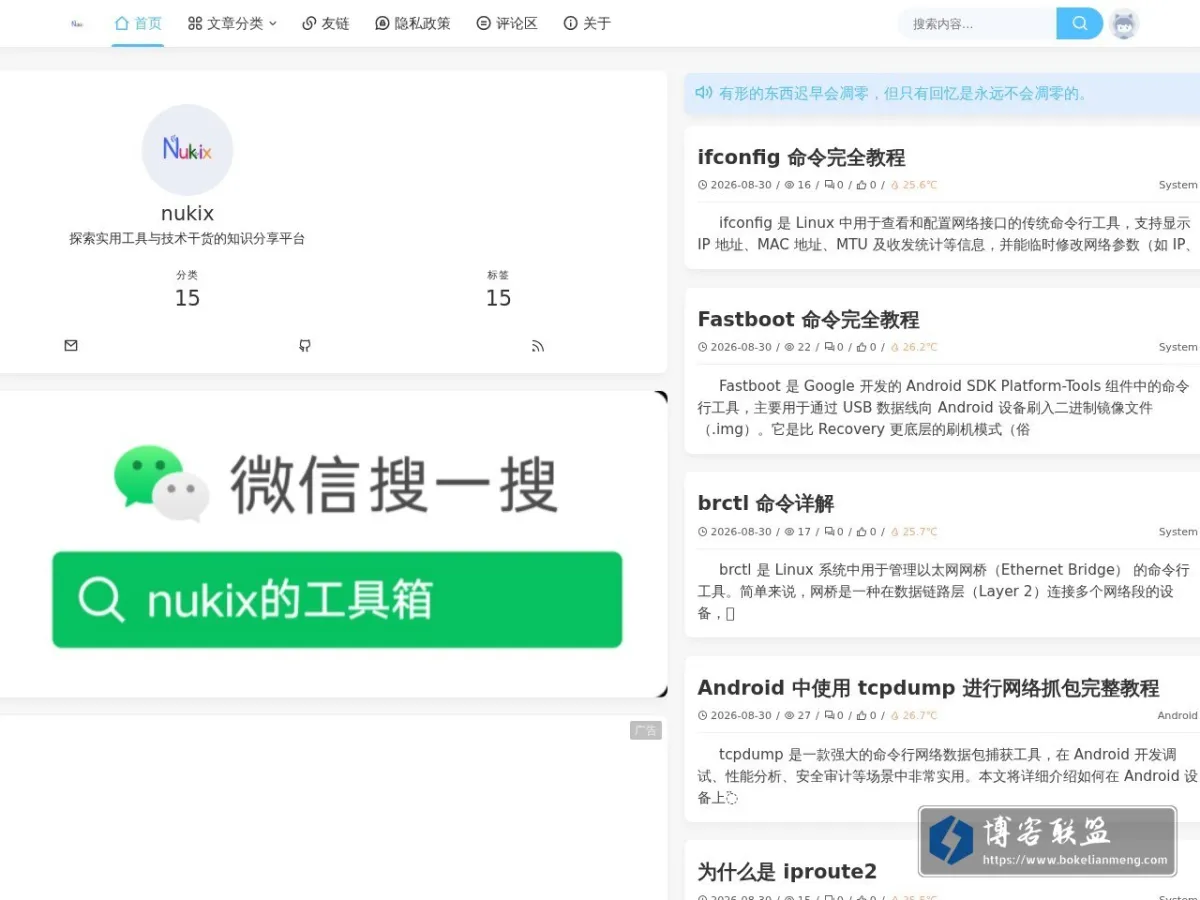1200x900 pixels.
Task: Click the comments icon on ifconfig post
Action: [828, 185]
